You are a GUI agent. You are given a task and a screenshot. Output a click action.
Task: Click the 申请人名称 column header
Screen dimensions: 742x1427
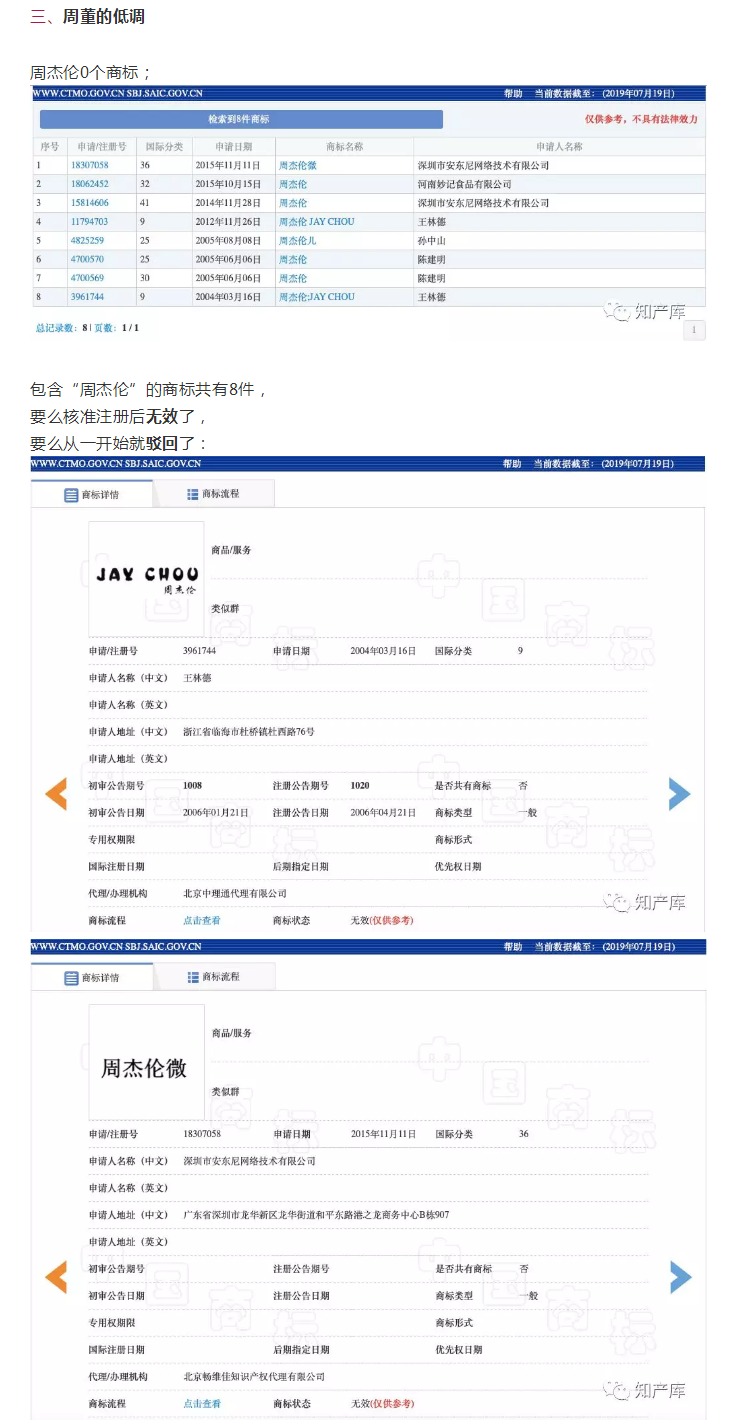[x=559, y=146]
